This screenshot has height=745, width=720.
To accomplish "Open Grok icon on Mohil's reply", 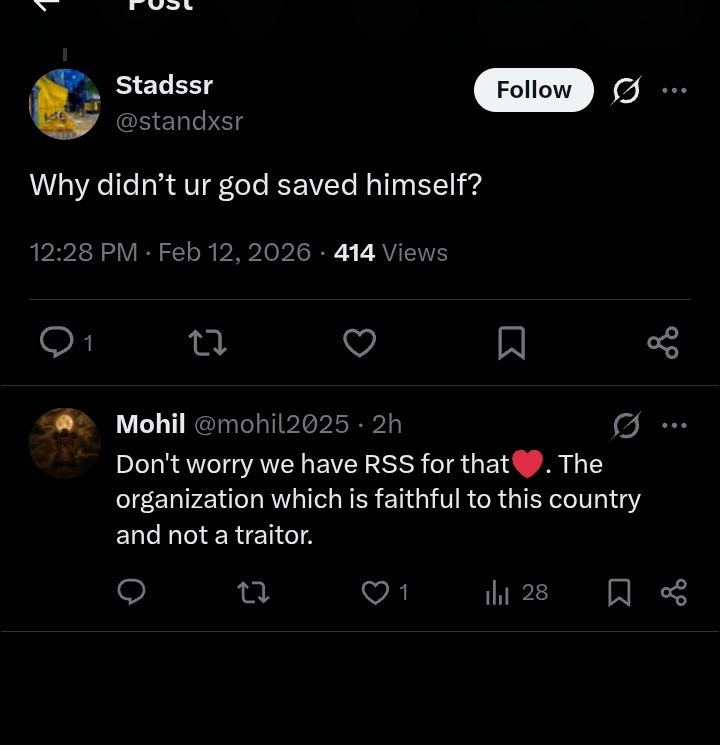I will click(626, 426).
